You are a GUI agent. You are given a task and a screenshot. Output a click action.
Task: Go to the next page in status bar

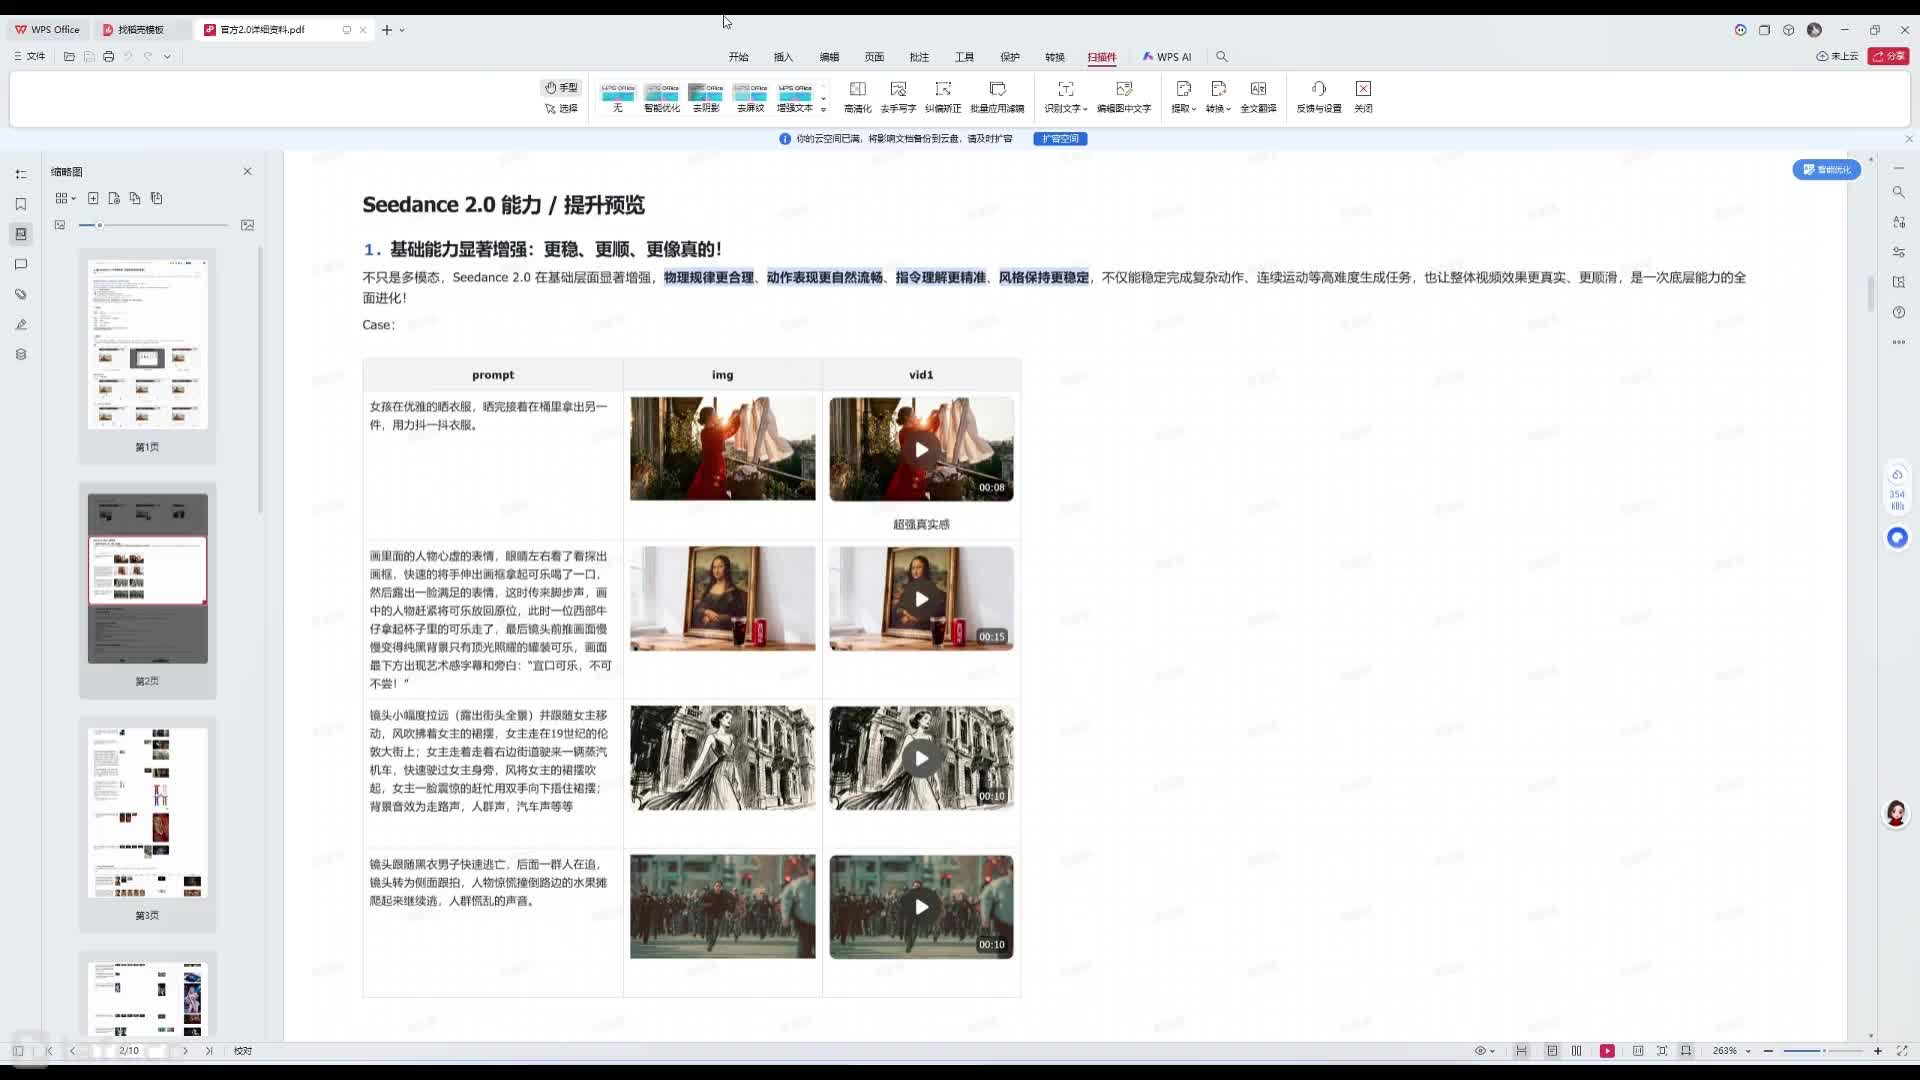pyautogui.click(x=185, y=1051)
